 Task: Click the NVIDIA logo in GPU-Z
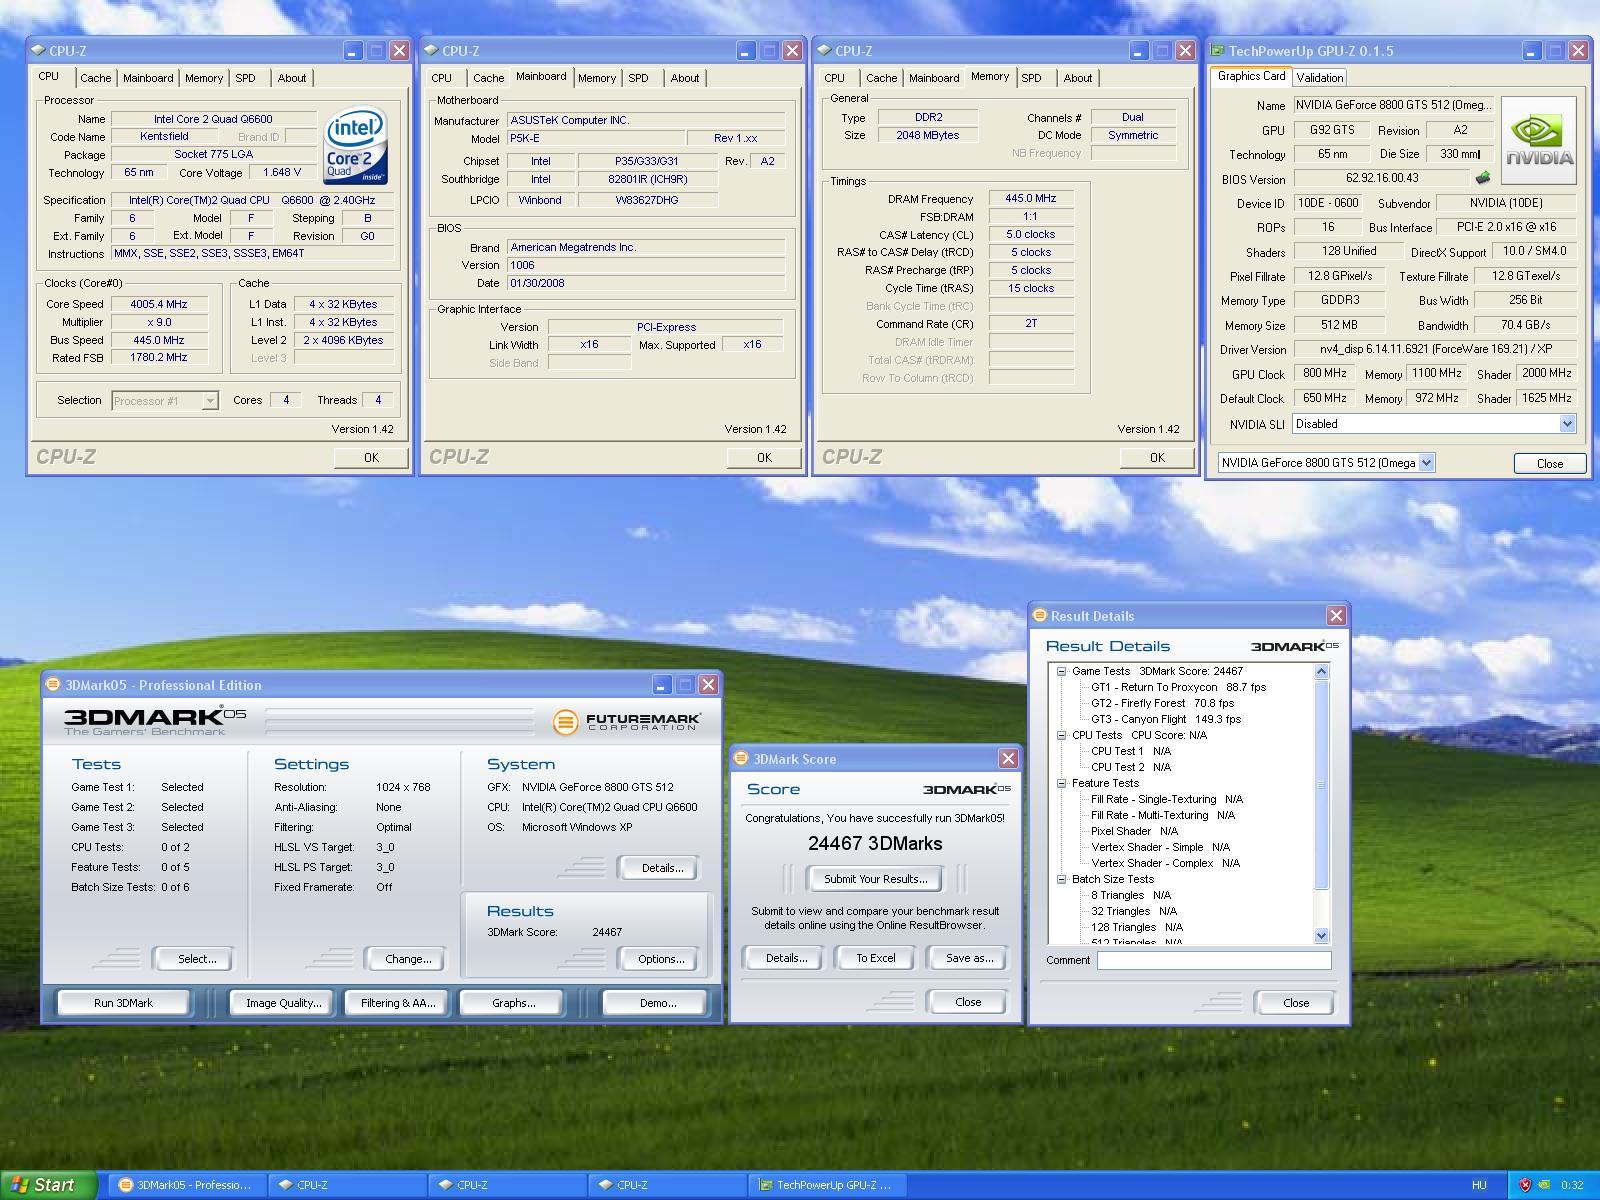(x=1539, y=141)
